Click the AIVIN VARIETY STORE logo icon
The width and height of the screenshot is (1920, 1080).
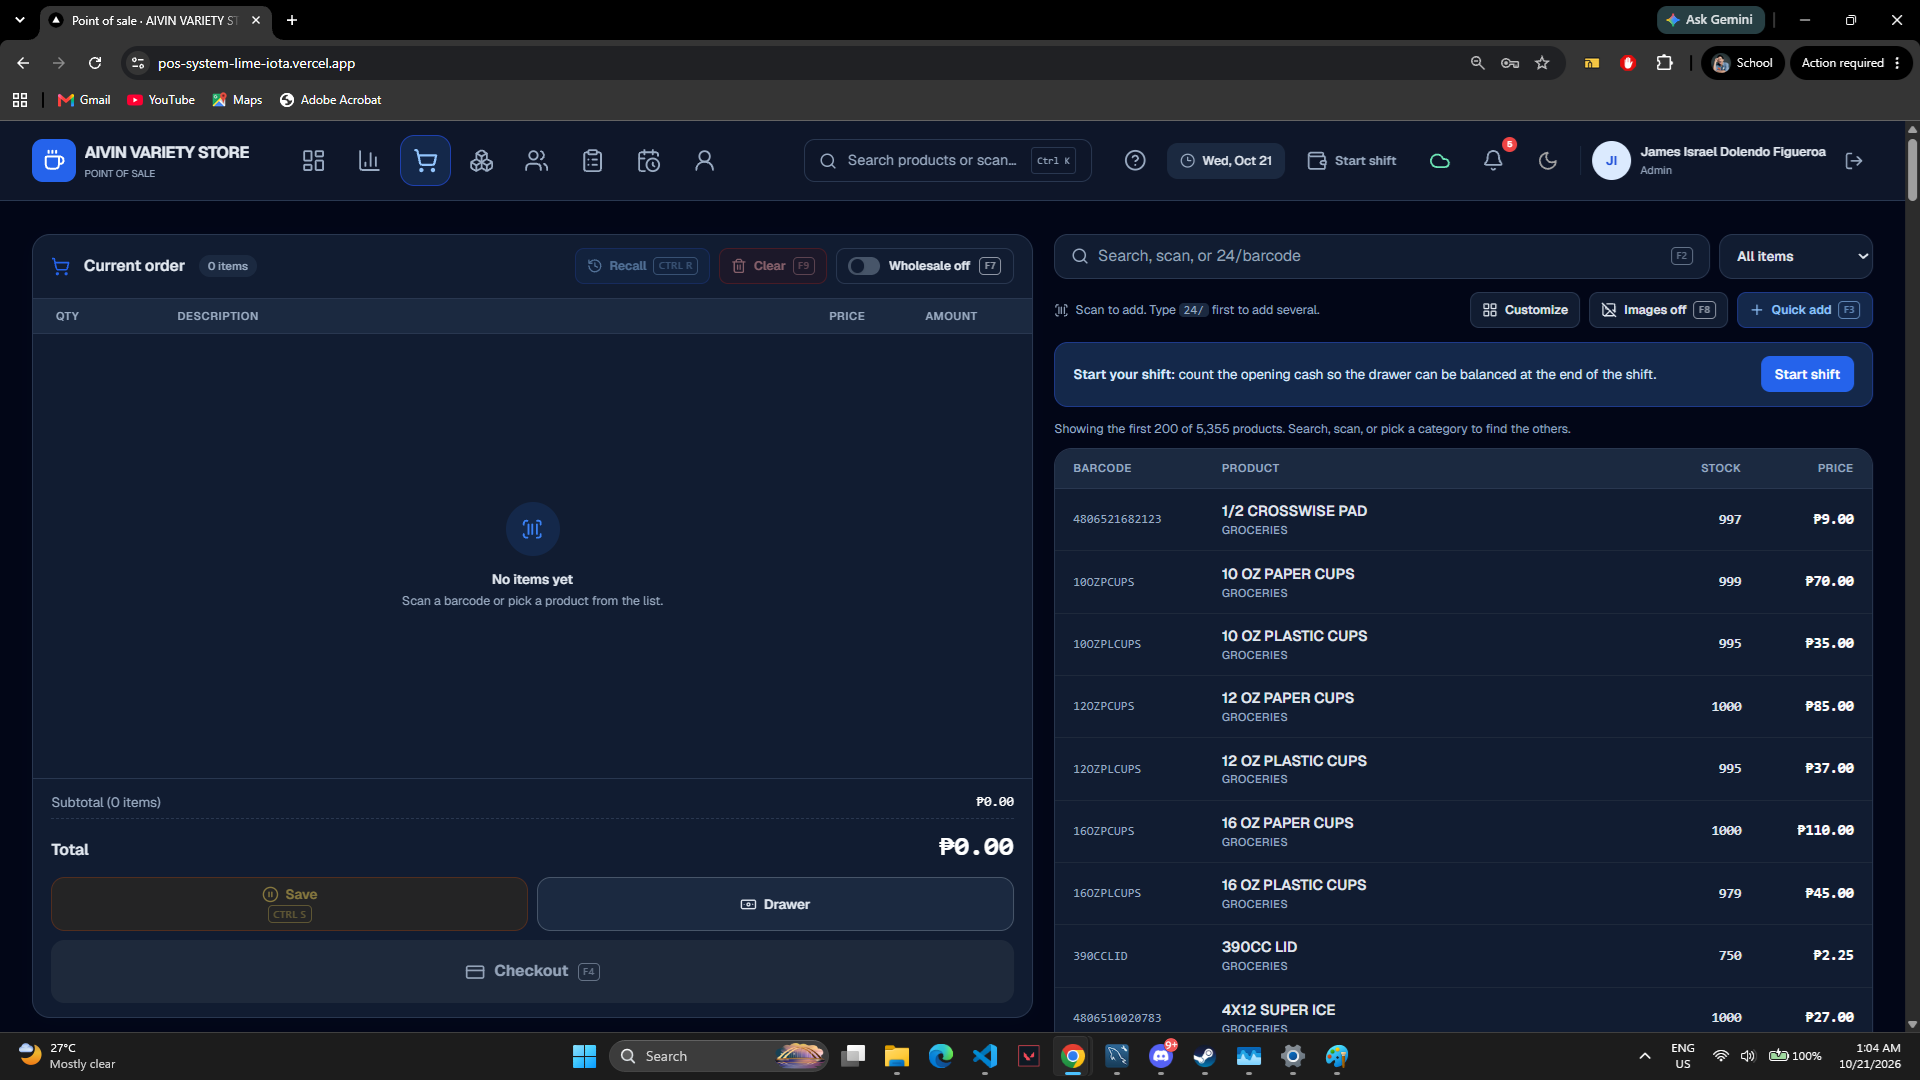click(54, 161)
